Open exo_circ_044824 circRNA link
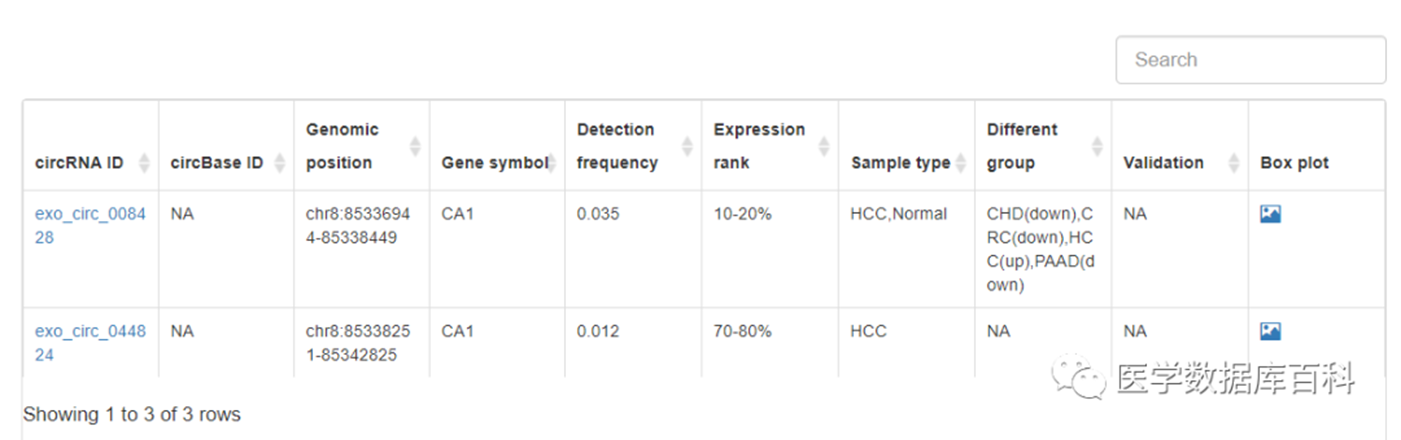This screenshot has height=440, width=1401. pos(90,343)
